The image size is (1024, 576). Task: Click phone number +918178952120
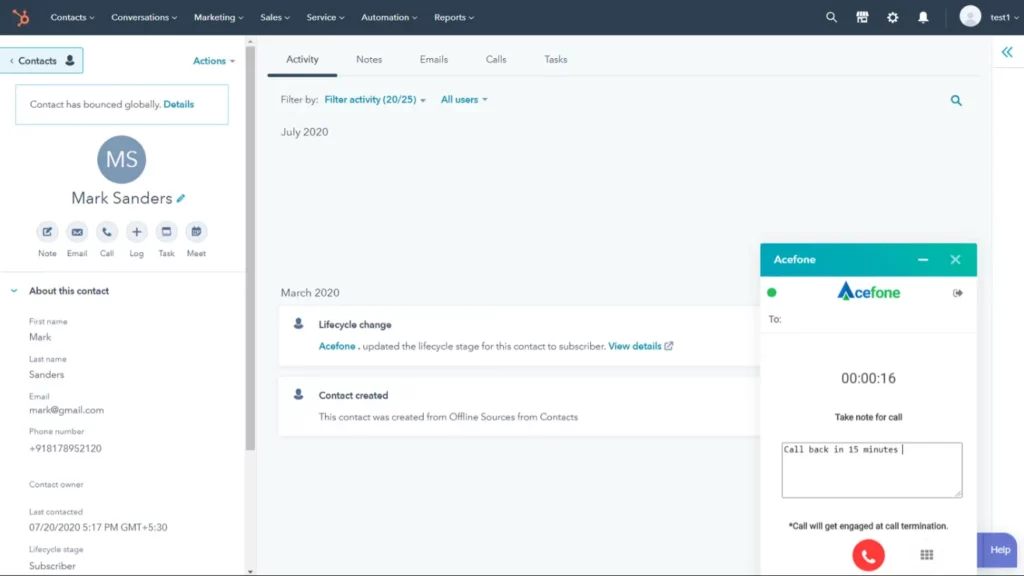[65, 449]
